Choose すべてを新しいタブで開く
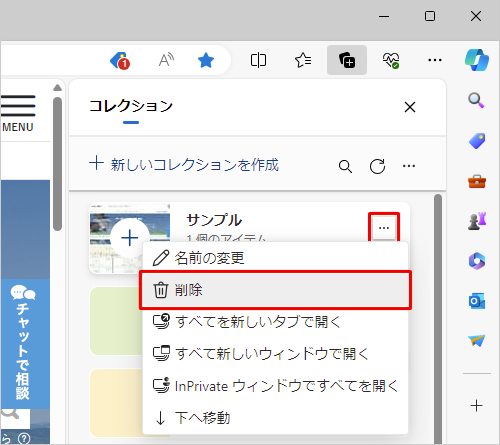The image size is (500, 445). tap(275, 322)
